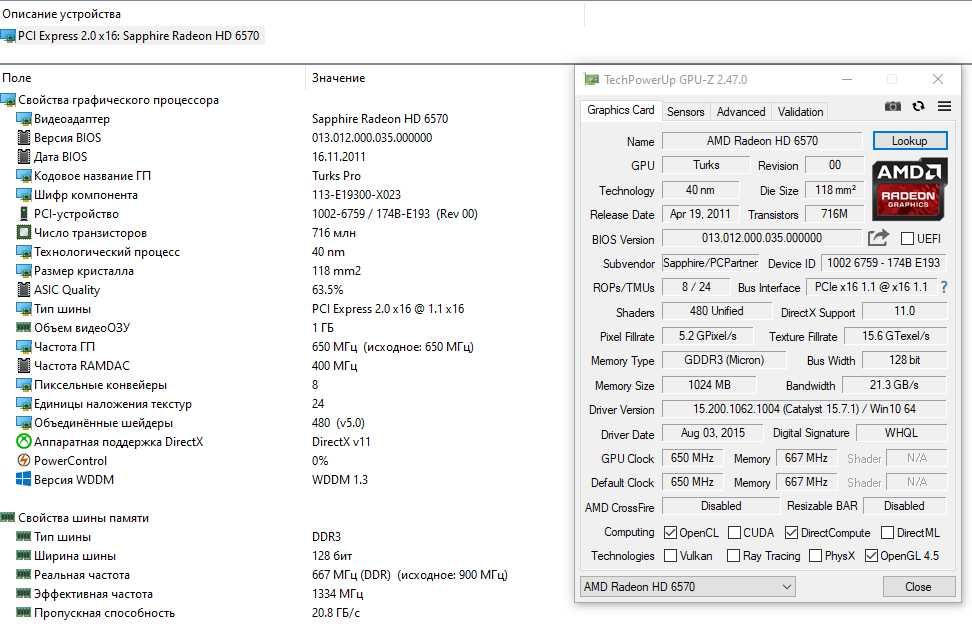972x636 pixels.
Task: Click memory icon beside Ширина шины
Action: click(24, 555)
